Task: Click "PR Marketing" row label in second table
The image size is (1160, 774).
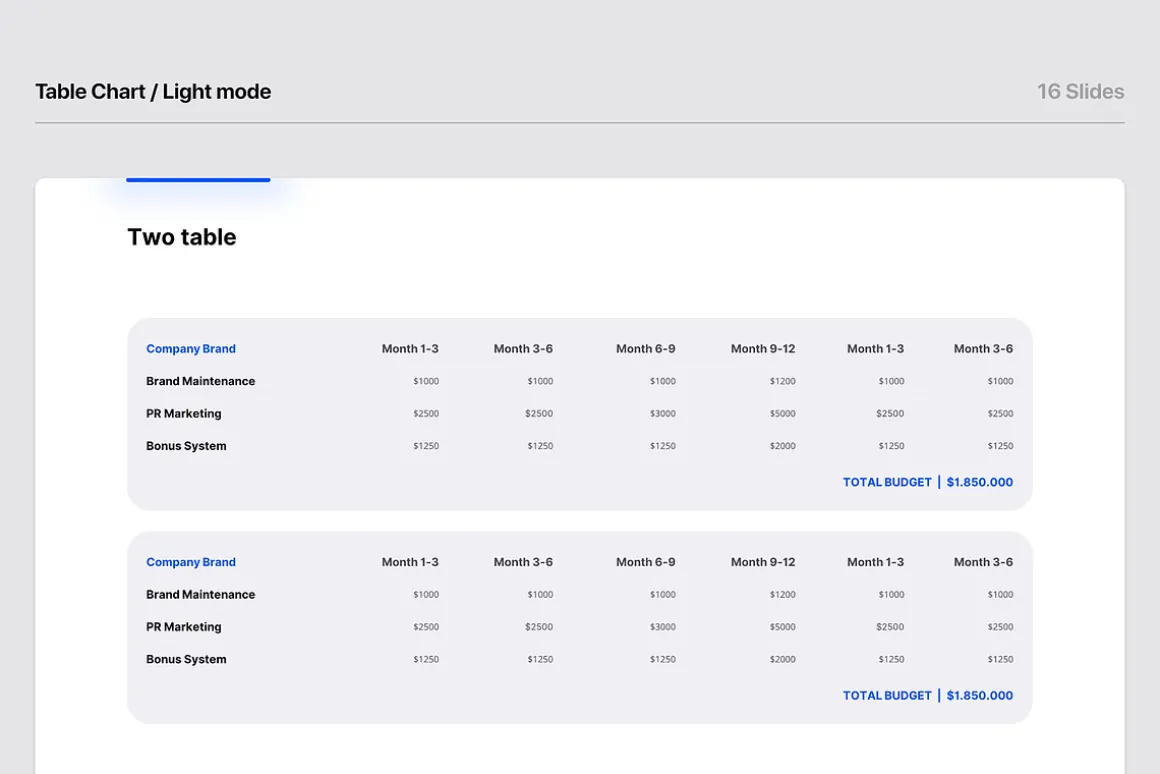Action: pyautogui.click(x=183, y=627)
